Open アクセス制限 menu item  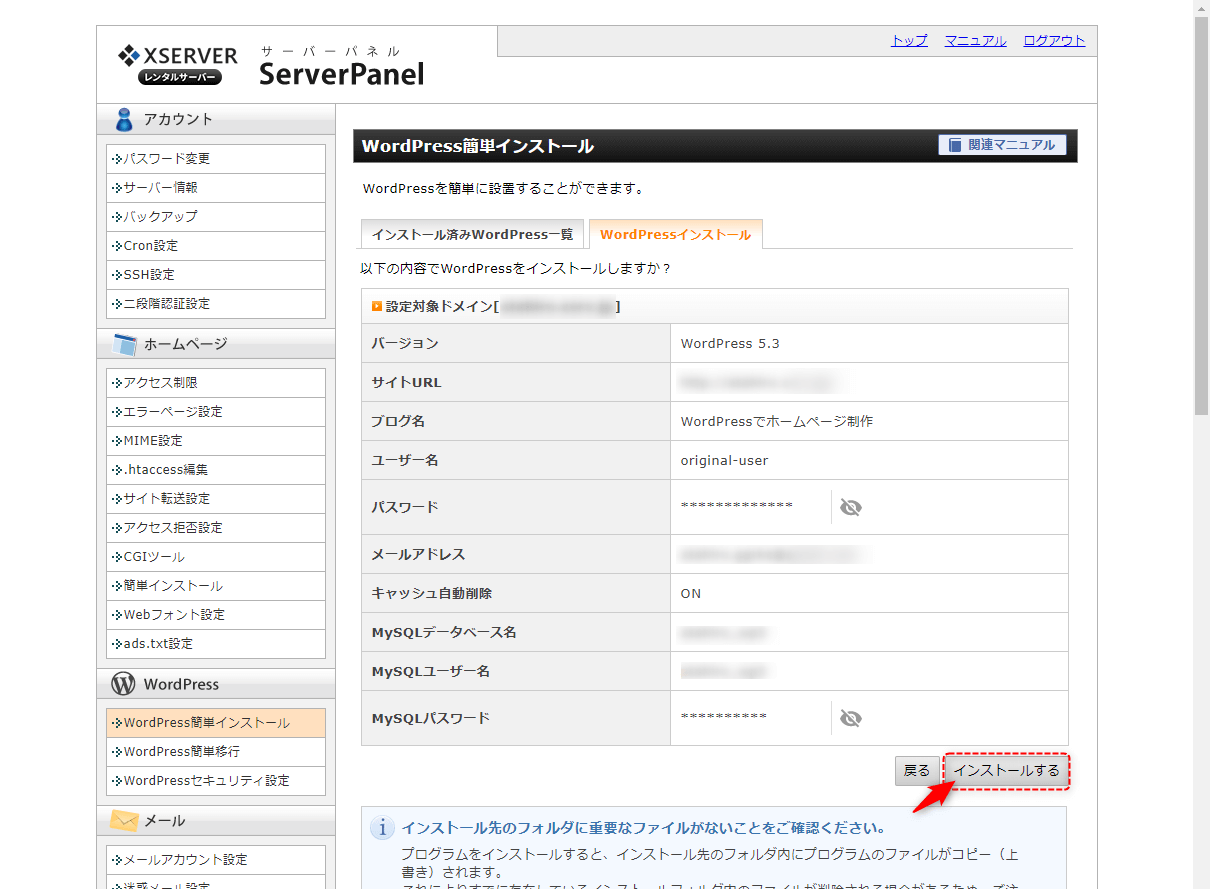[216, 383]
